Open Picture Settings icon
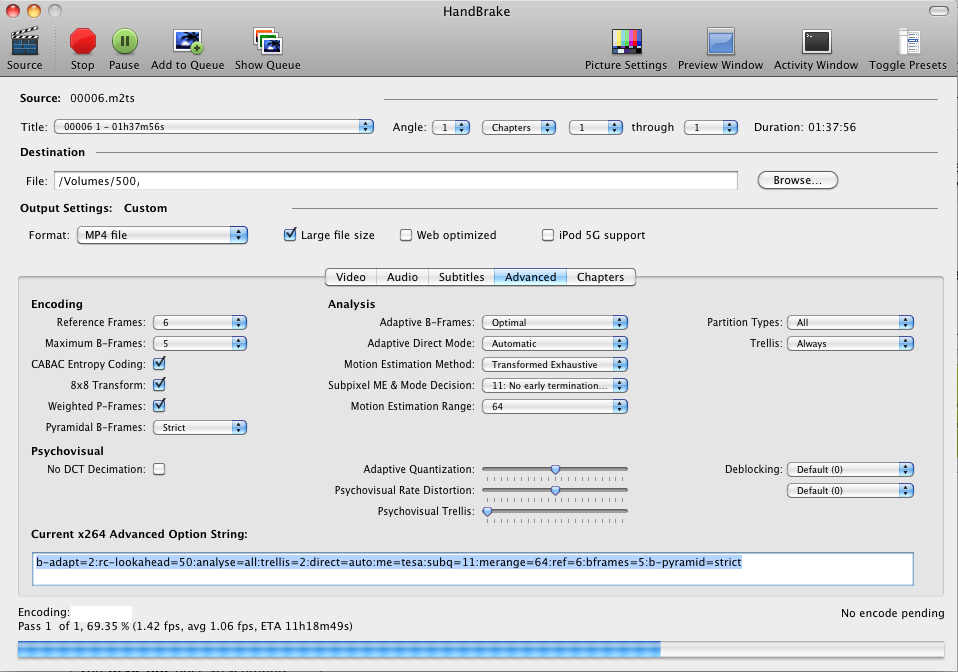958x672 pixels. [x=626, y=42]
